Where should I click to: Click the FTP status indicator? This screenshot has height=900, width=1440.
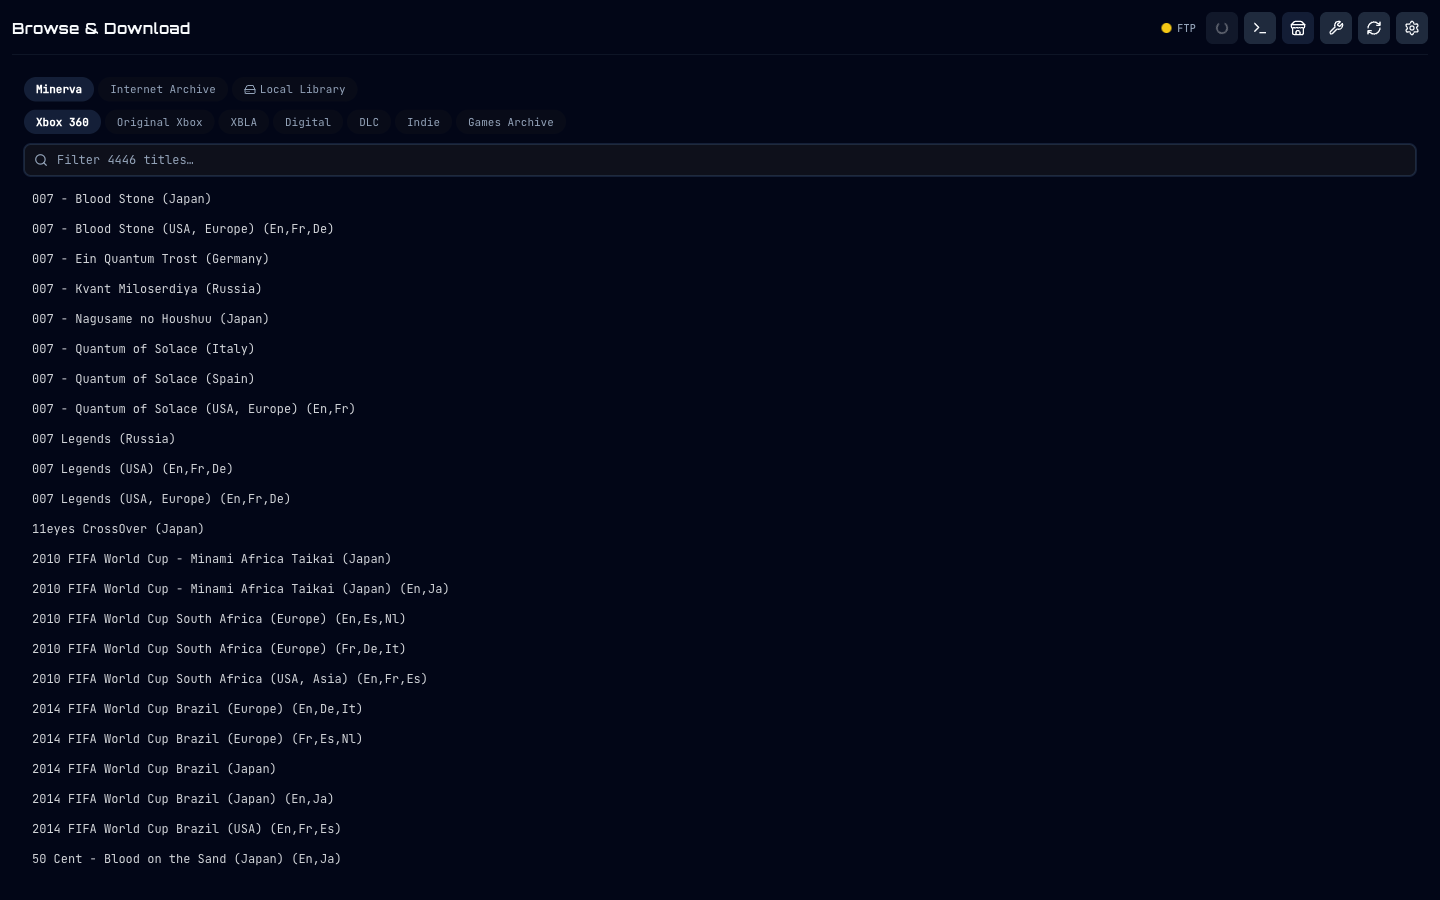pos(1178,28)
